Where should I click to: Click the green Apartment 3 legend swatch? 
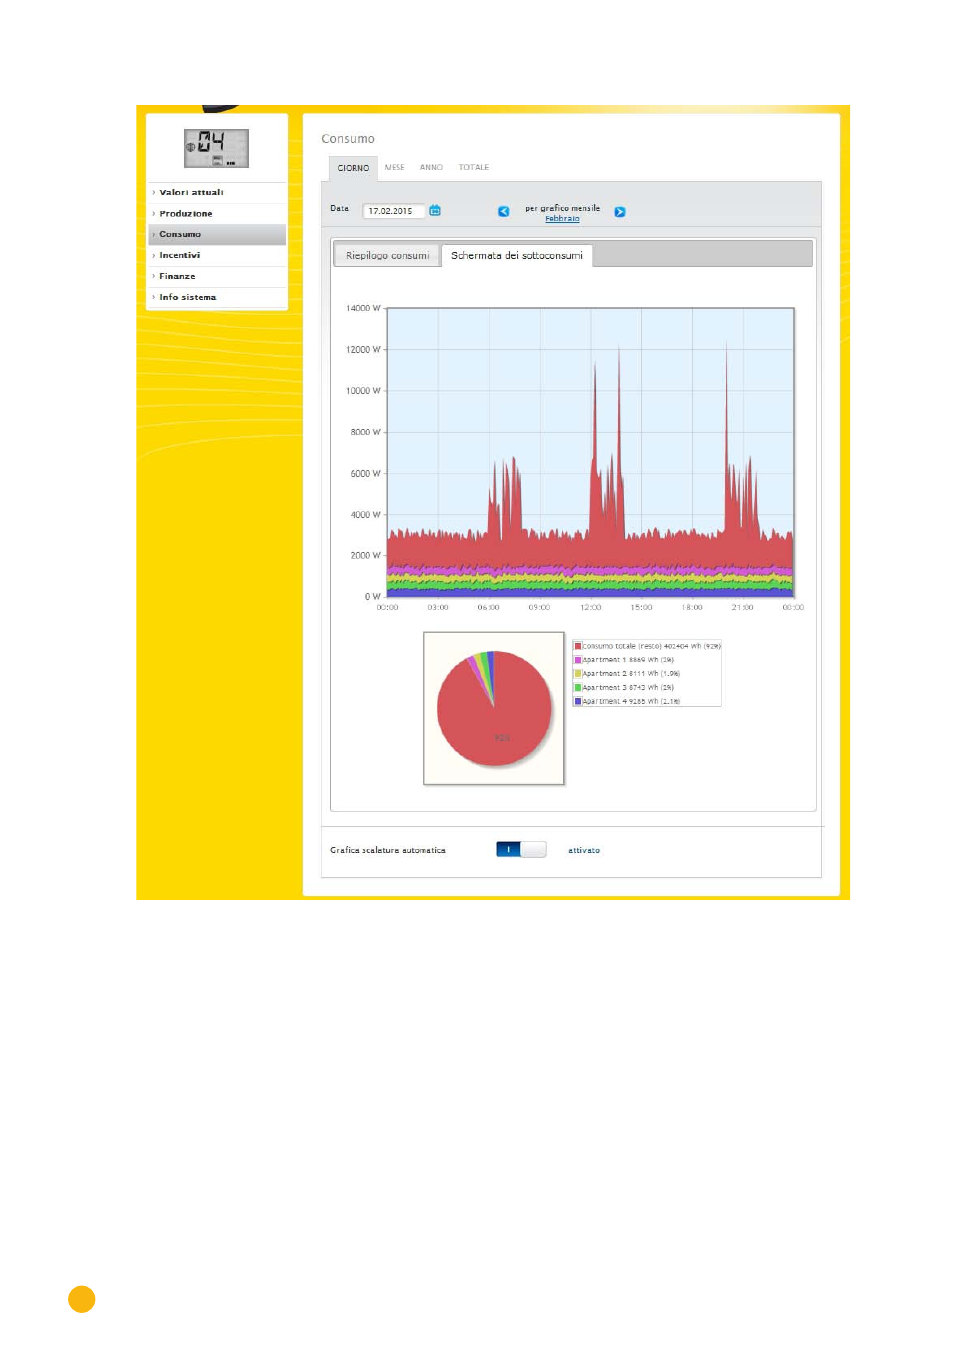(578, 688)
